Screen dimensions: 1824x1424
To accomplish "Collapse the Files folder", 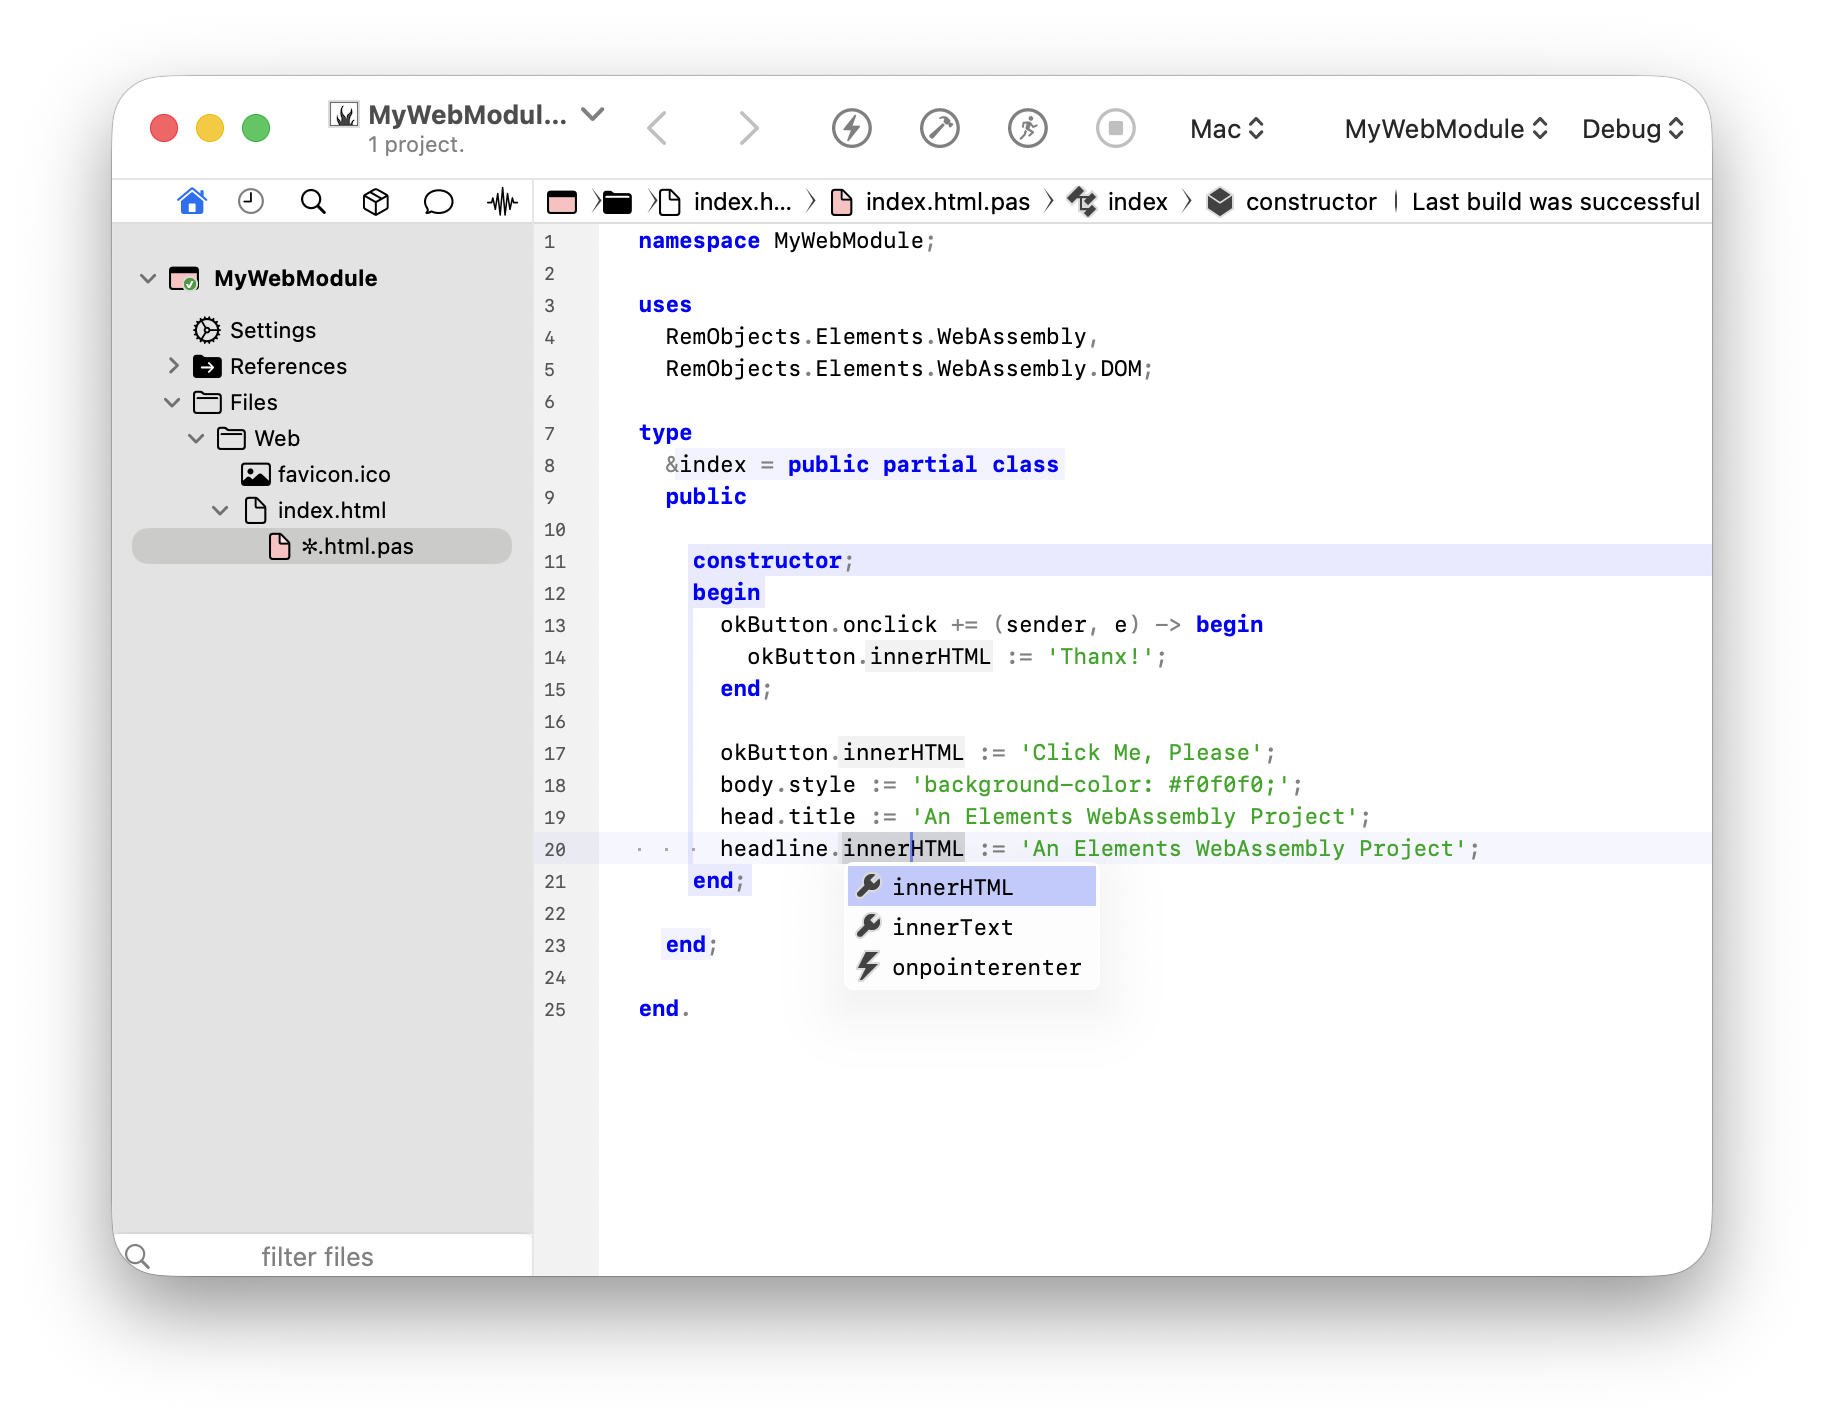I will coord(172,402).
